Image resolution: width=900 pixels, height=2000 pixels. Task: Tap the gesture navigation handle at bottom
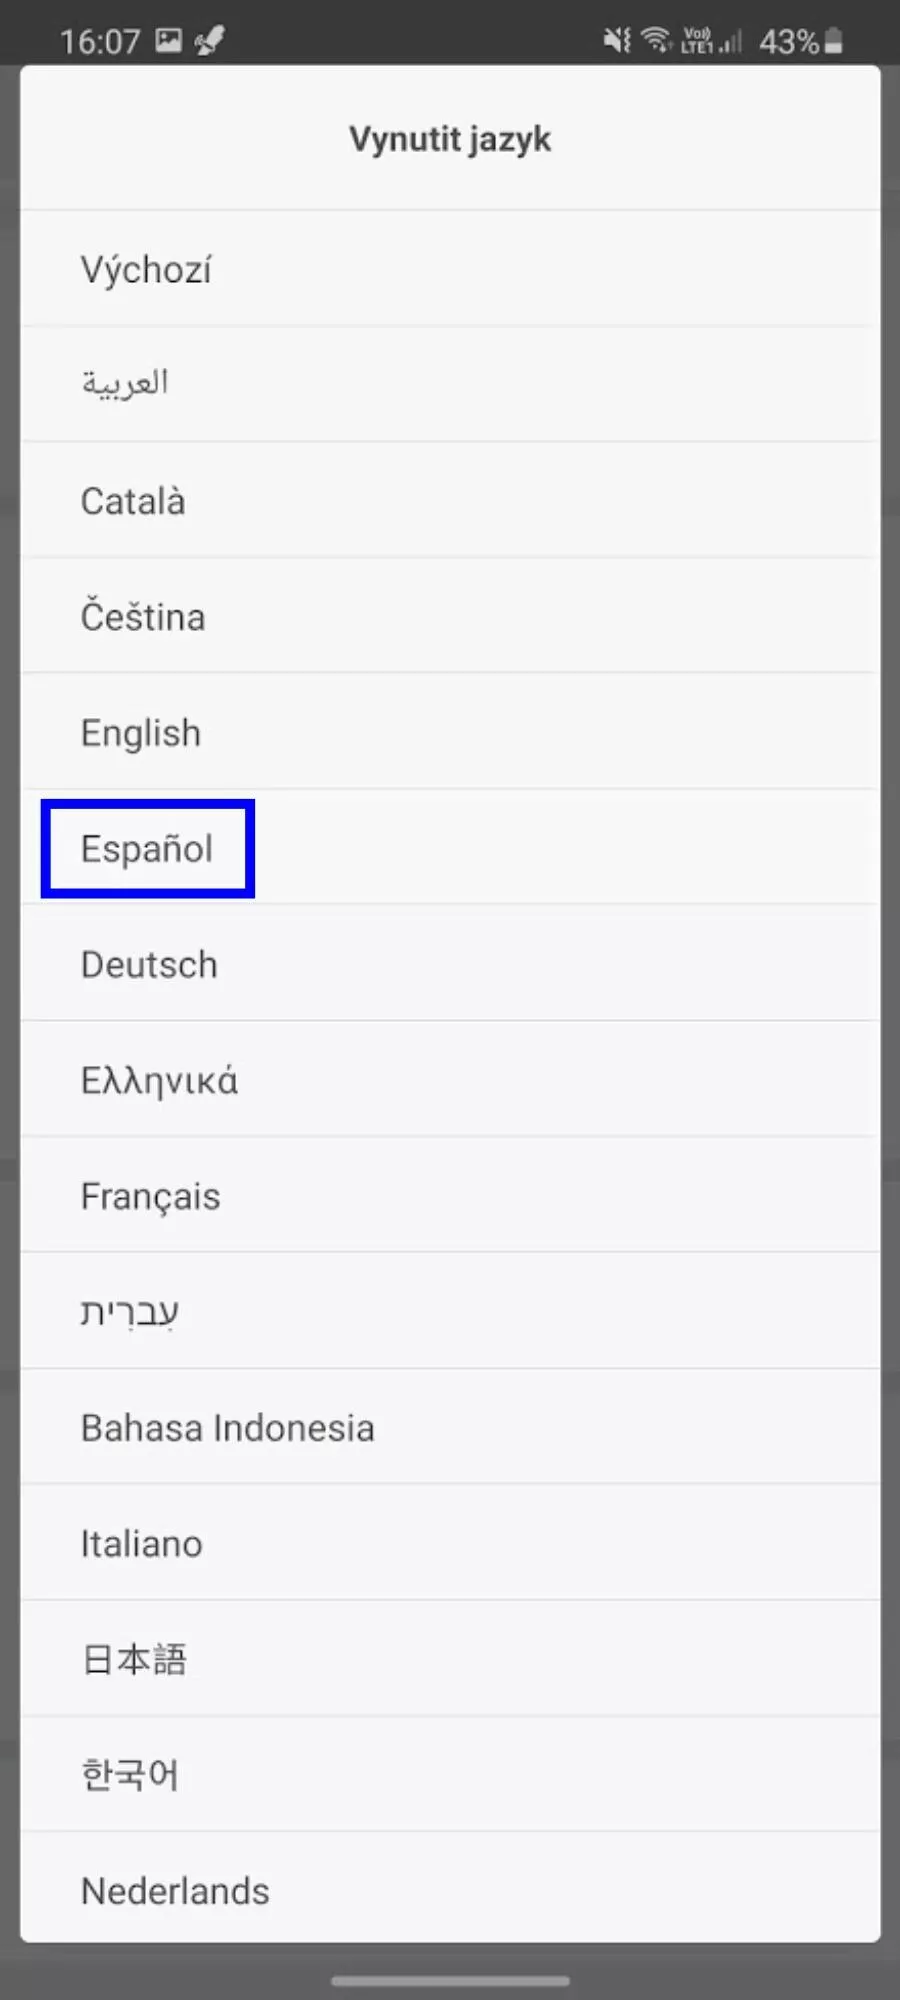(x=450, y=1980)
